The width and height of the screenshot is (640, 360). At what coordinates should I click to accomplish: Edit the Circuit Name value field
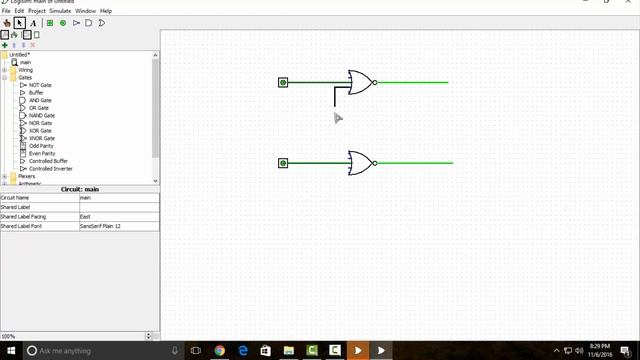coord(119,198)
